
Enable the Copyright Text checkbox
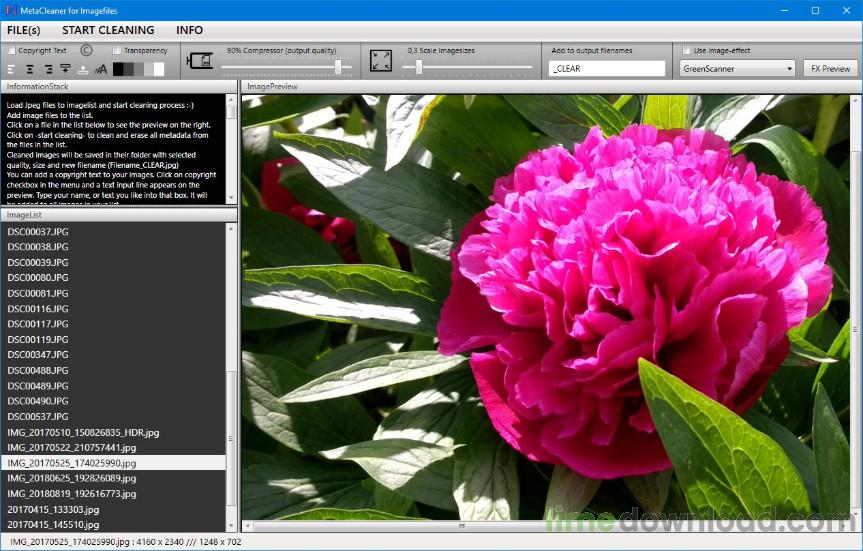(x=12, y=50)
